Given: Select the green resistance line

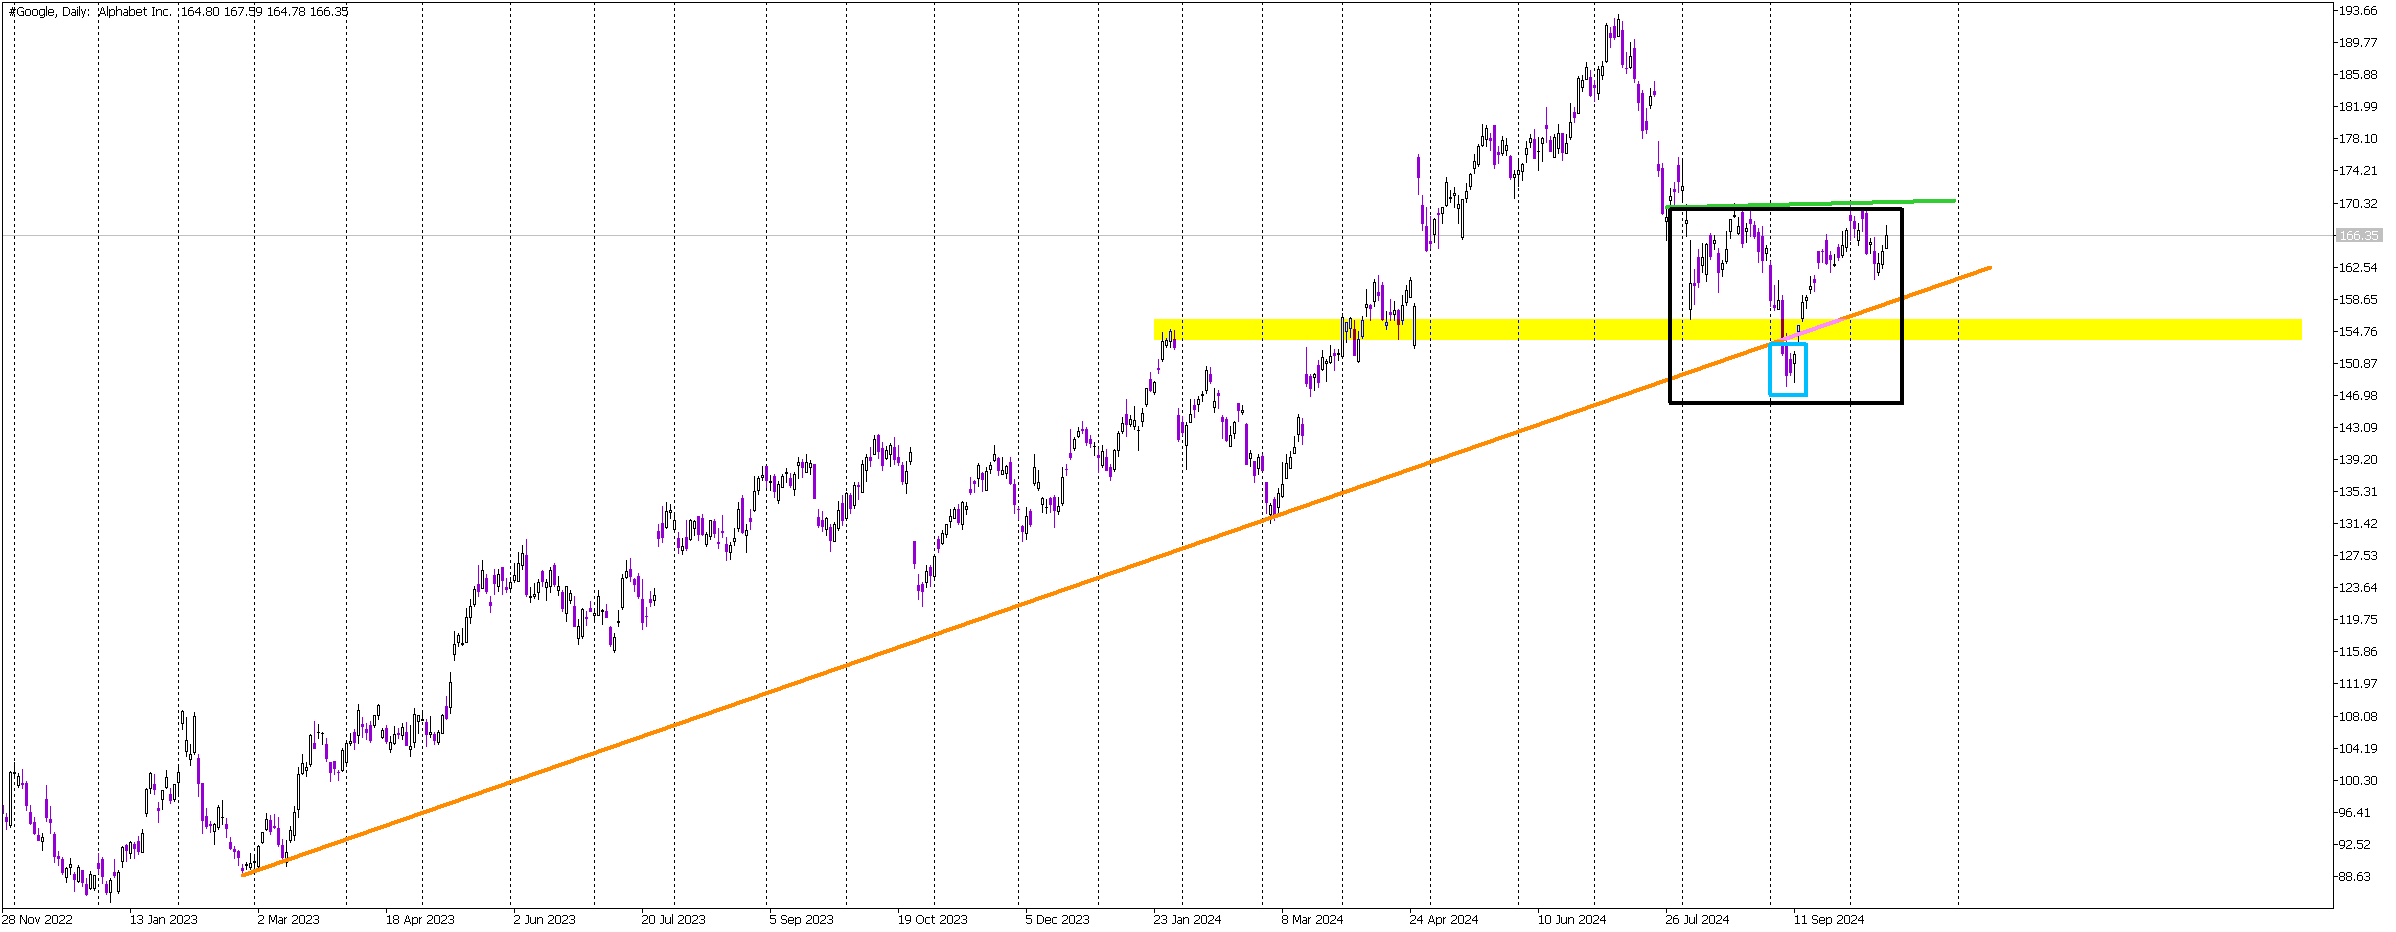Looking at the screenshot, I should pyautogui.click(x=1812, y=204).
